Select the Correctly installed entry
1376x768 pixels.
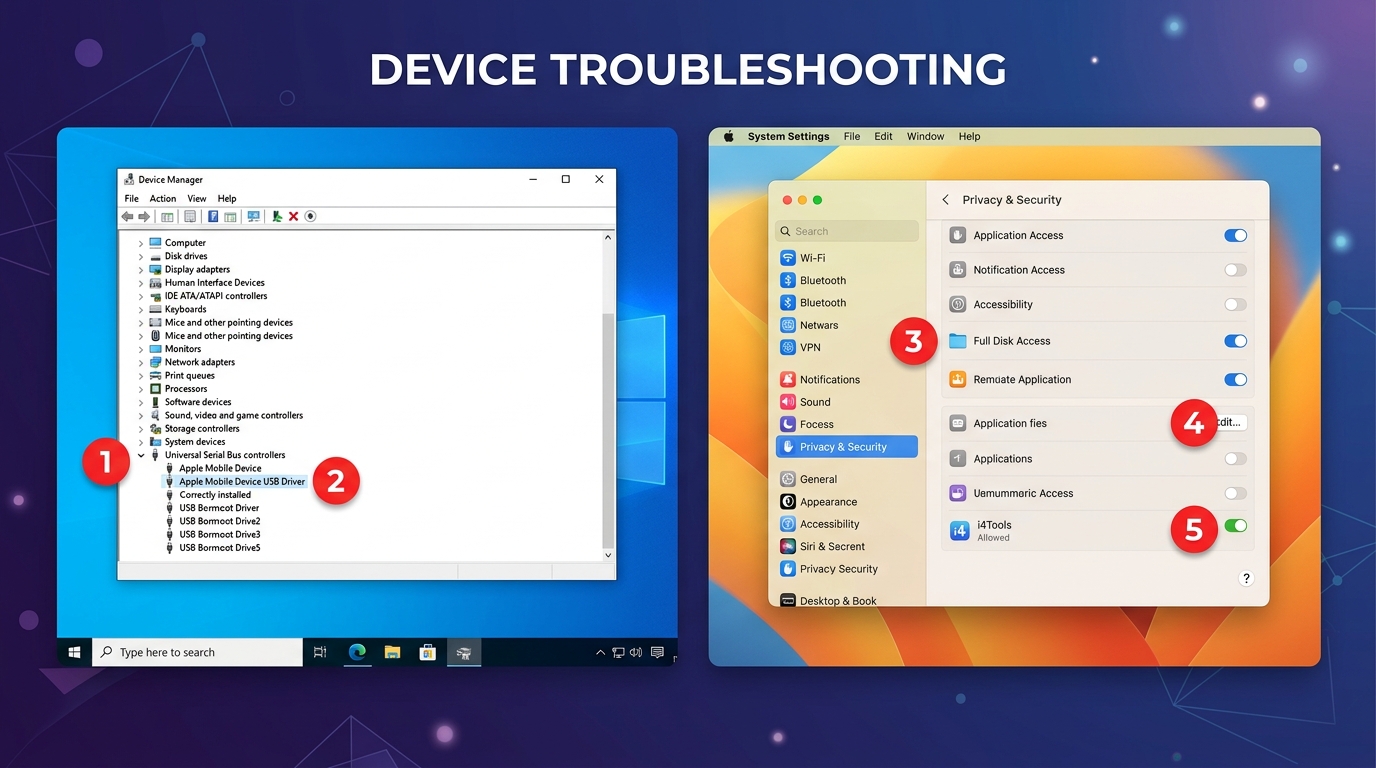[215, 495]
